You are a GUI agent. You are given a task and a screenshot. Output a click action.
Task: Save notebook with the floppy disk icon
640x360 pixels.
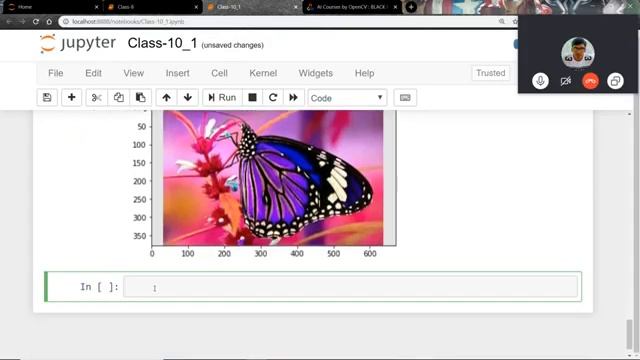point(47,98)
